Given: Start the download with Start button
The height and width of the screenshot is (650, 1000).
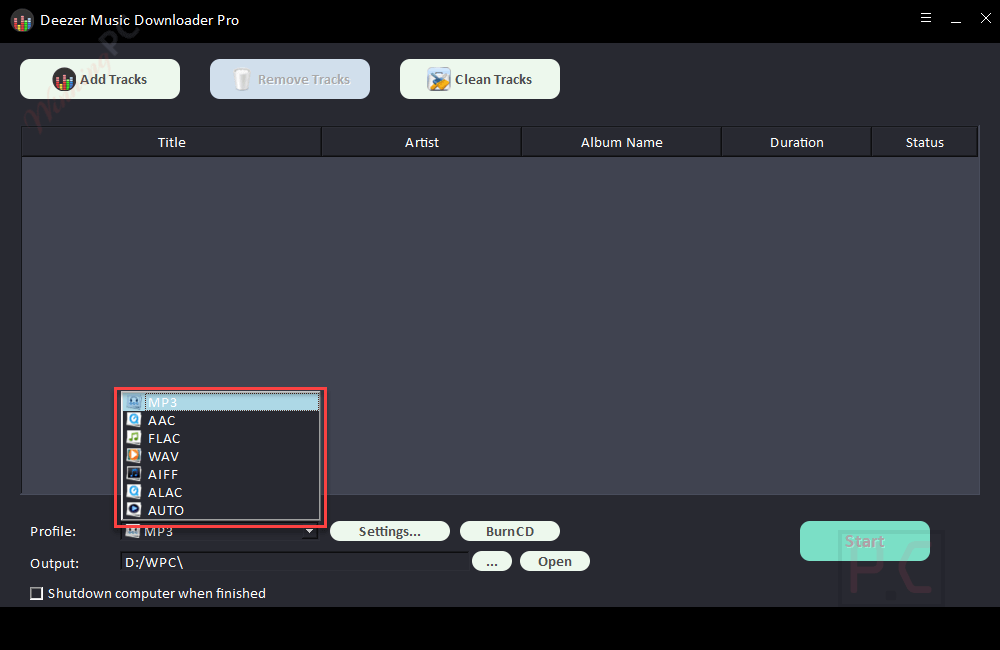Looking at the screenshot, I should 865,541.
